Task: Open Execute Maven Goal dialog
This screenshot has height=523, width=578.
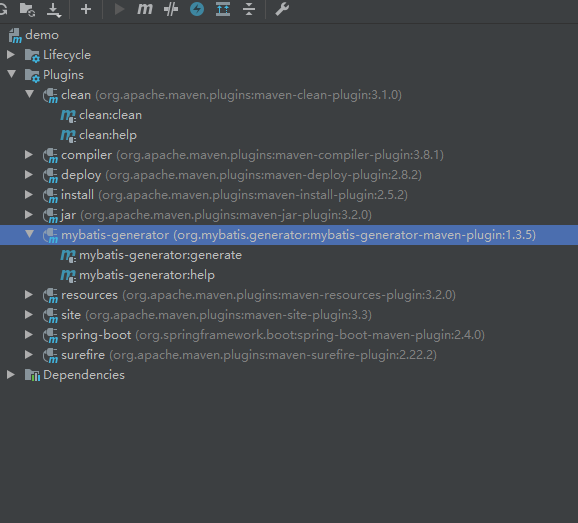Action: (x=145, y=9)
